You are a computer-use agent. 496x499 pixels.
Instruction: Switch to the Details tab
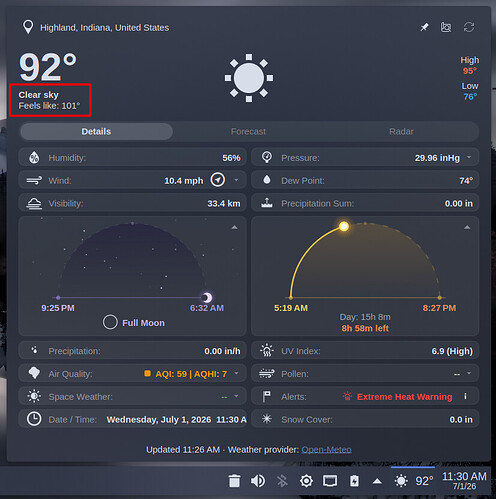(96, 131)
